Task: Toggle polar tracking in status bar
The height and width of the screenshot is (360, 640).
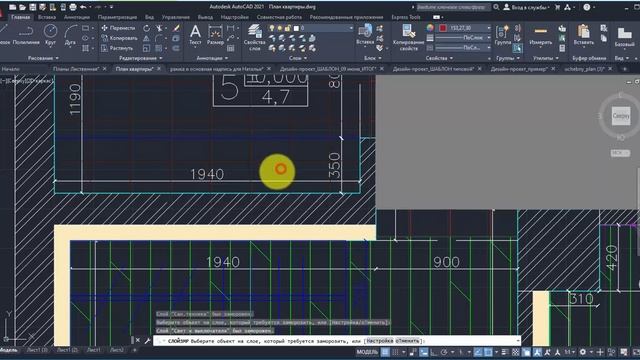Action: [x=444, y=352]
